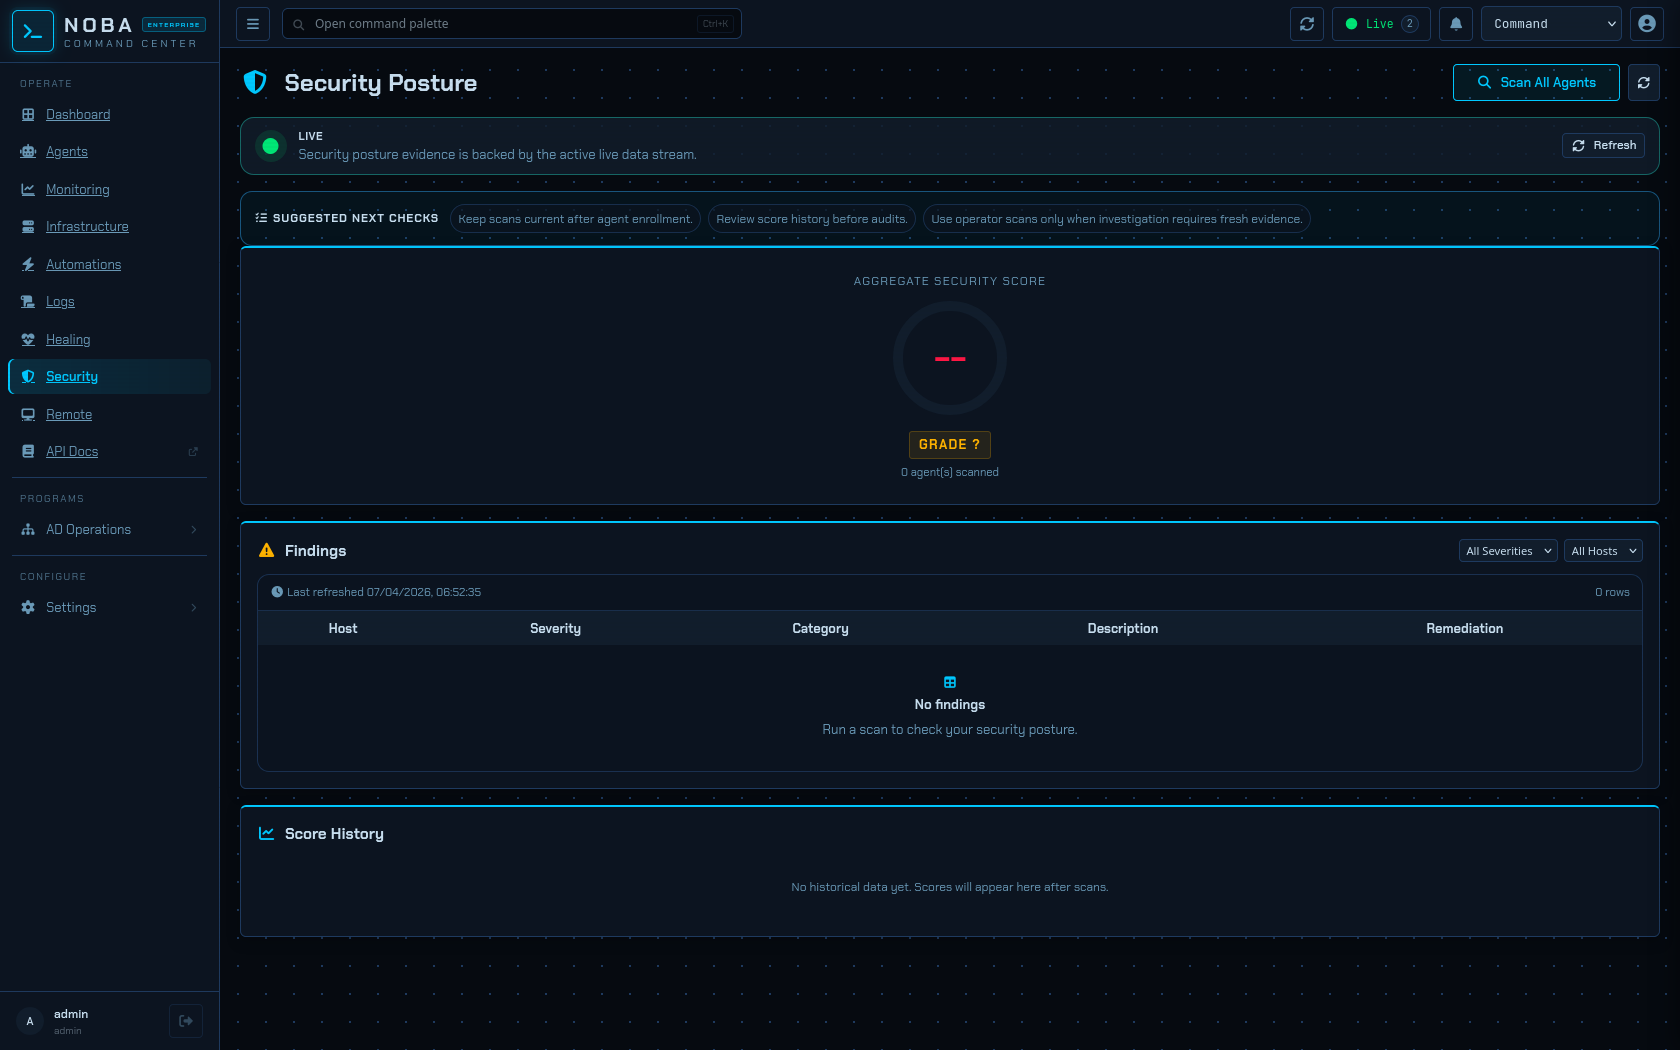
Task: Click the AD Operations hierarchy icon
Action: [x=28, y=530]
